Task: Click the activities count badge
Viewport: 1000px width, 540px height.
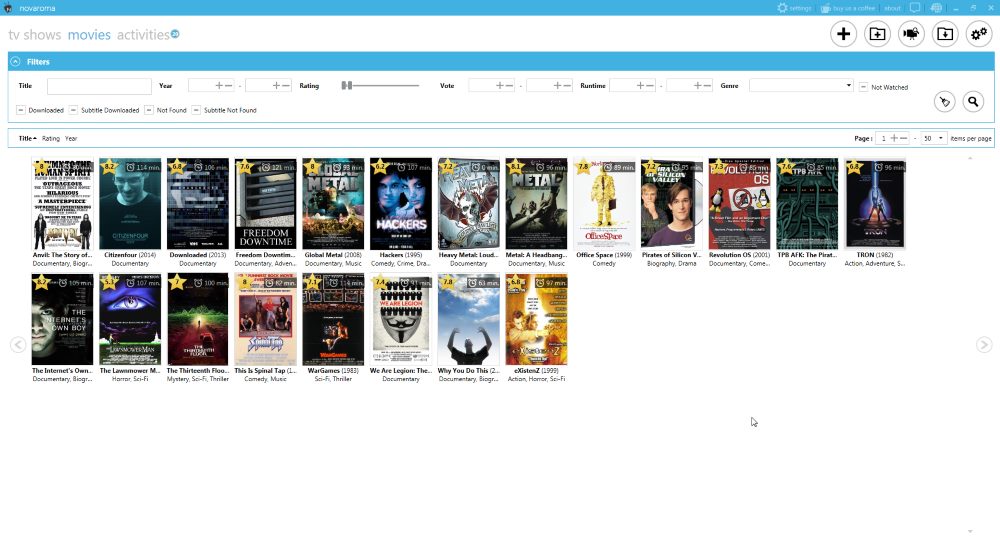Action: 175,34
